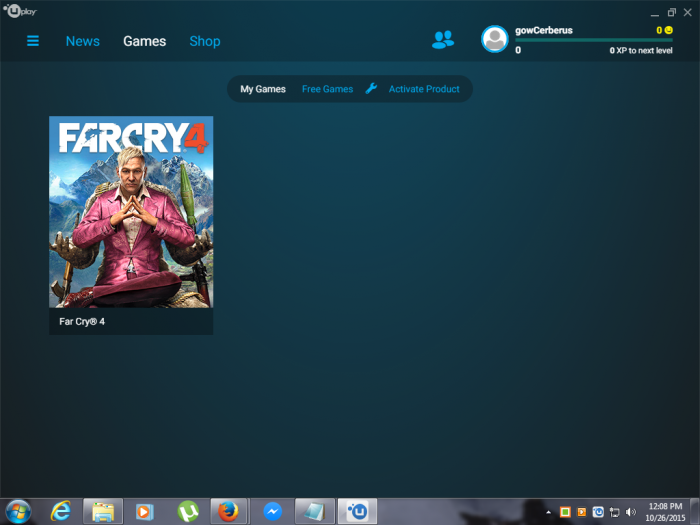Click the Uplay logo in title bar

pyautogui.click(x=20, y=10)
